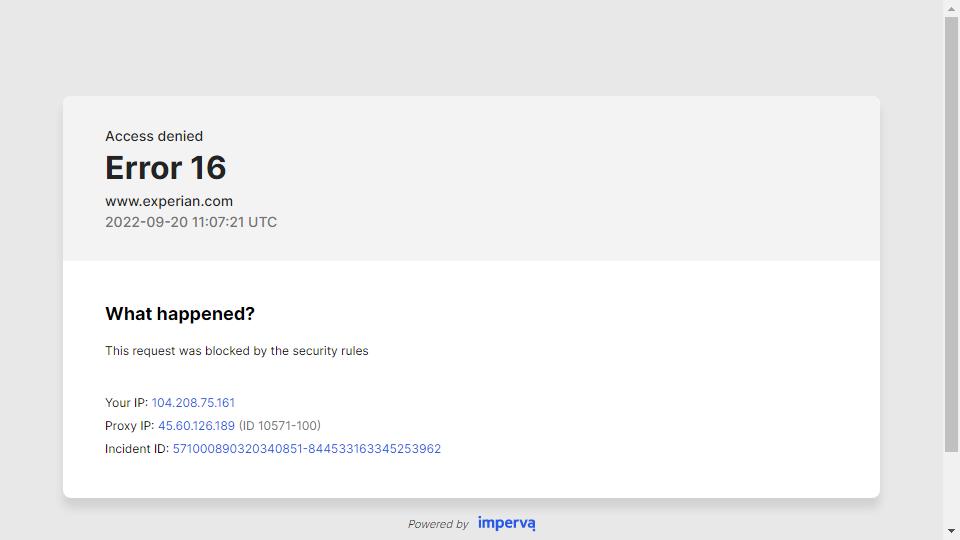Click the "Proxy IP:" label
Viewport: 960px width, 540px height.
129,426
